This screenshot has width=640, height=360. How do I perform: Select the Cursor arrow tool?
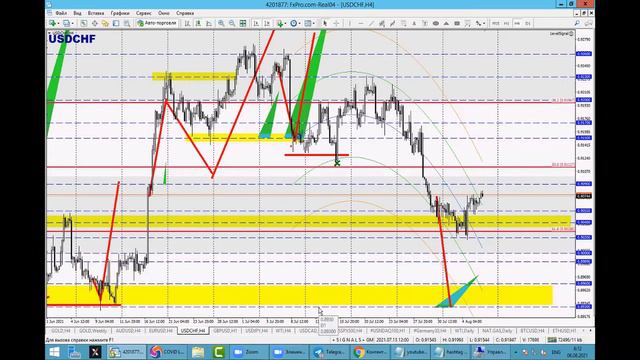coord(325,23)
